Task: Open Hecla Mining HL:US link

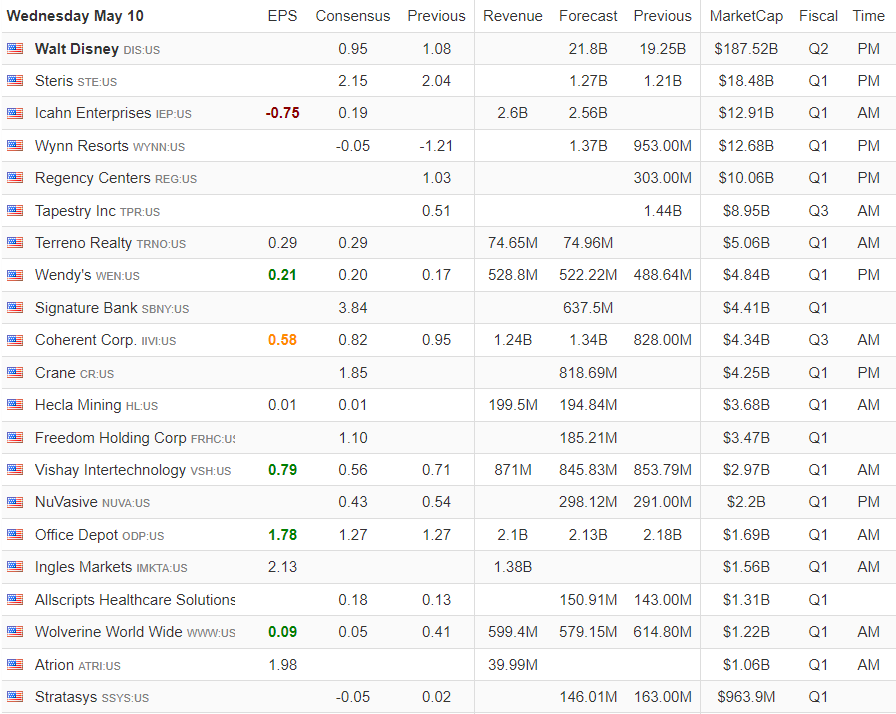Action: [97, 406]
